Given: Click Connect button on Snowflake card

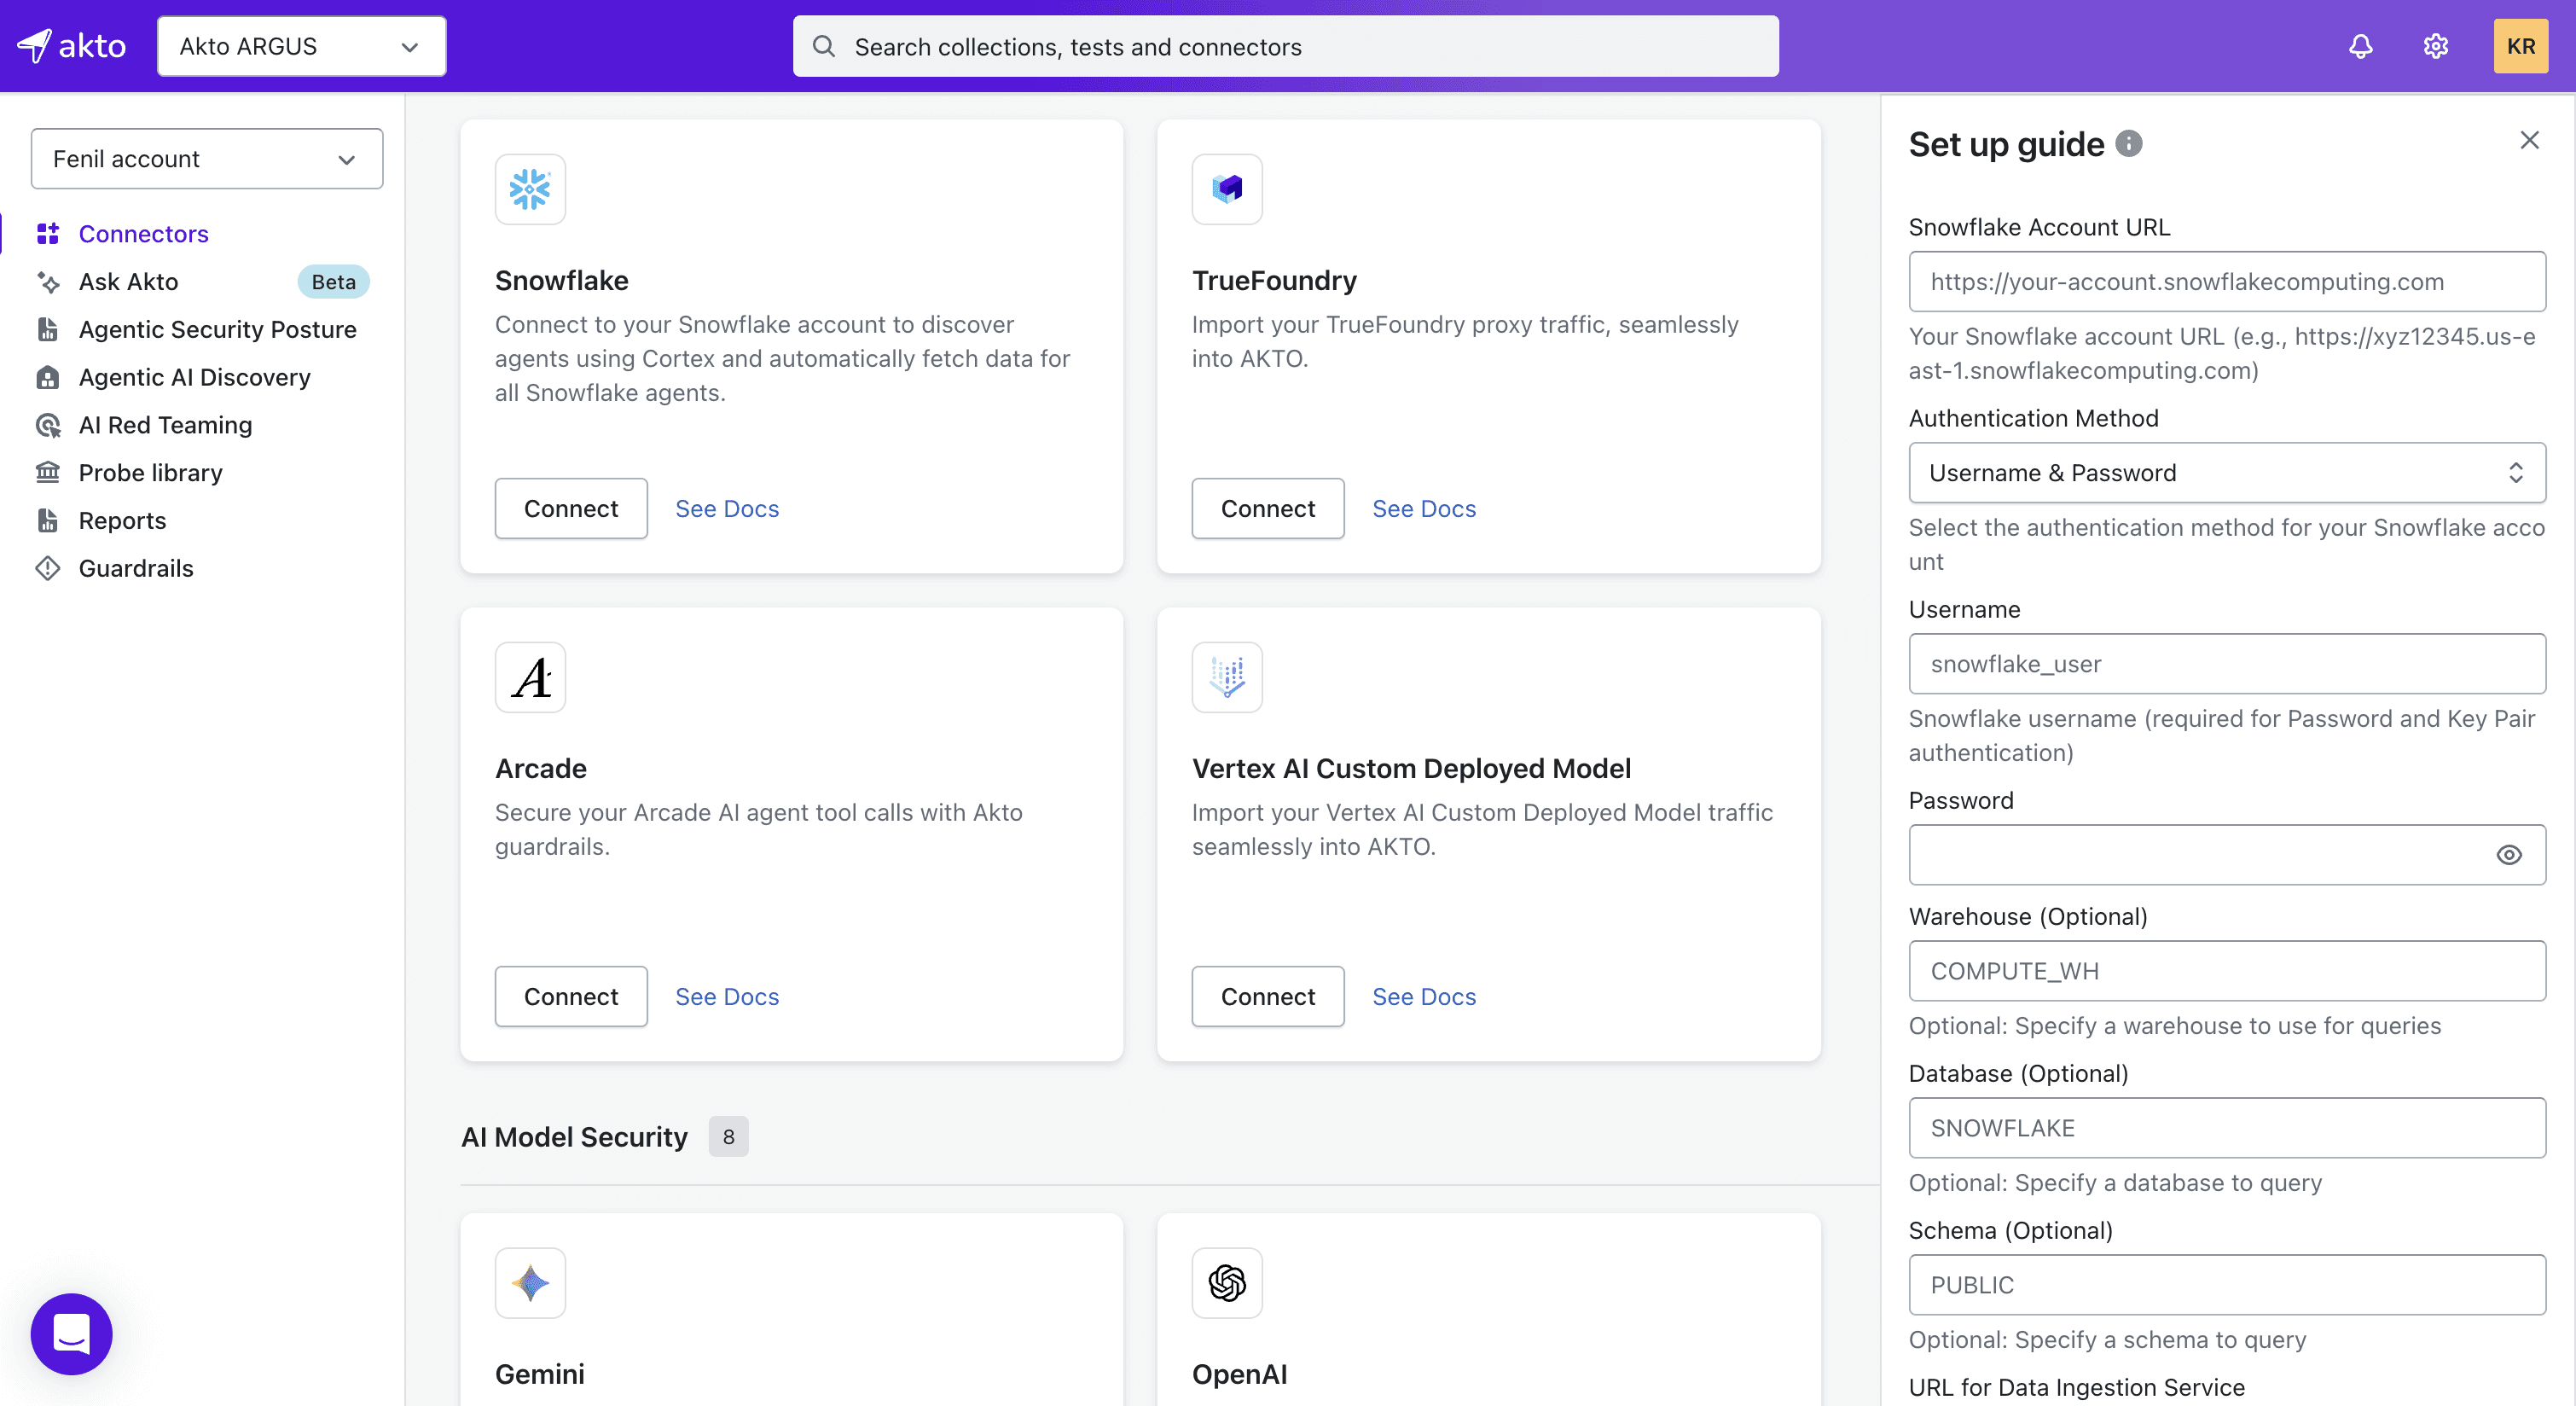Looking at the screenshot, I should pyautogui.click(x=570, y=508).
